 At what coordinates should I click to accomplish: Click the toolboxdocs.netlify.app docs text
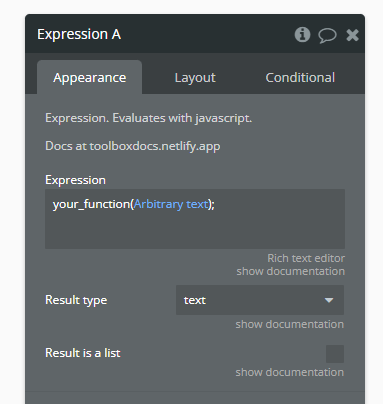(155, 146)
